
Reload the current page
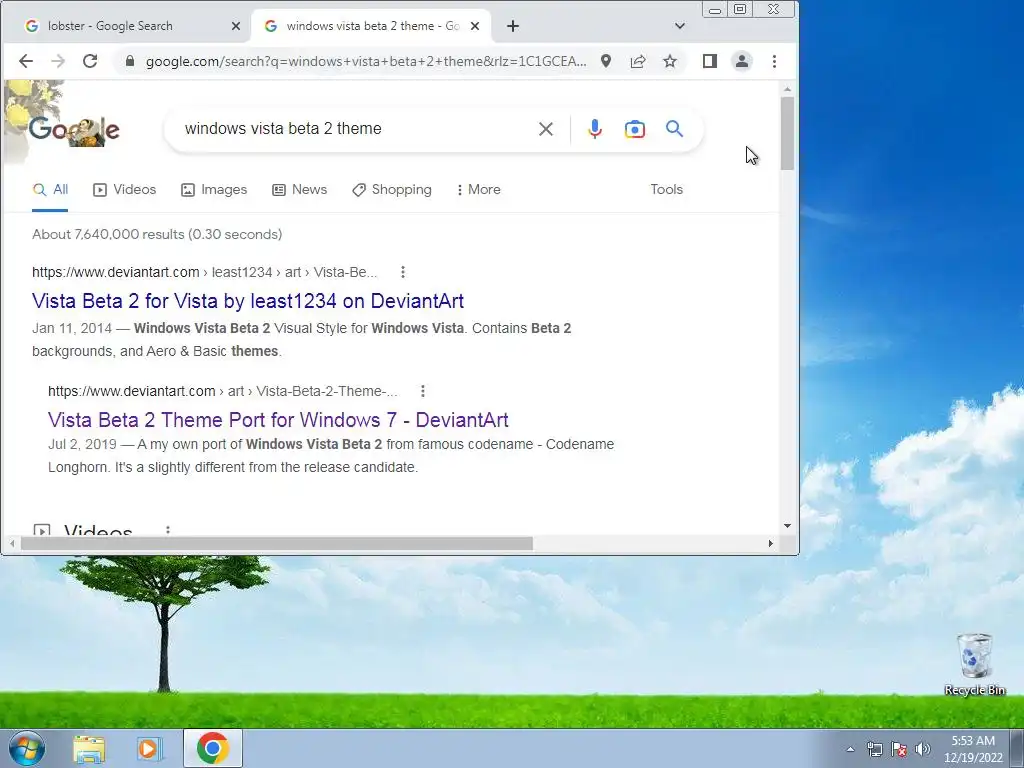point(90,61)
